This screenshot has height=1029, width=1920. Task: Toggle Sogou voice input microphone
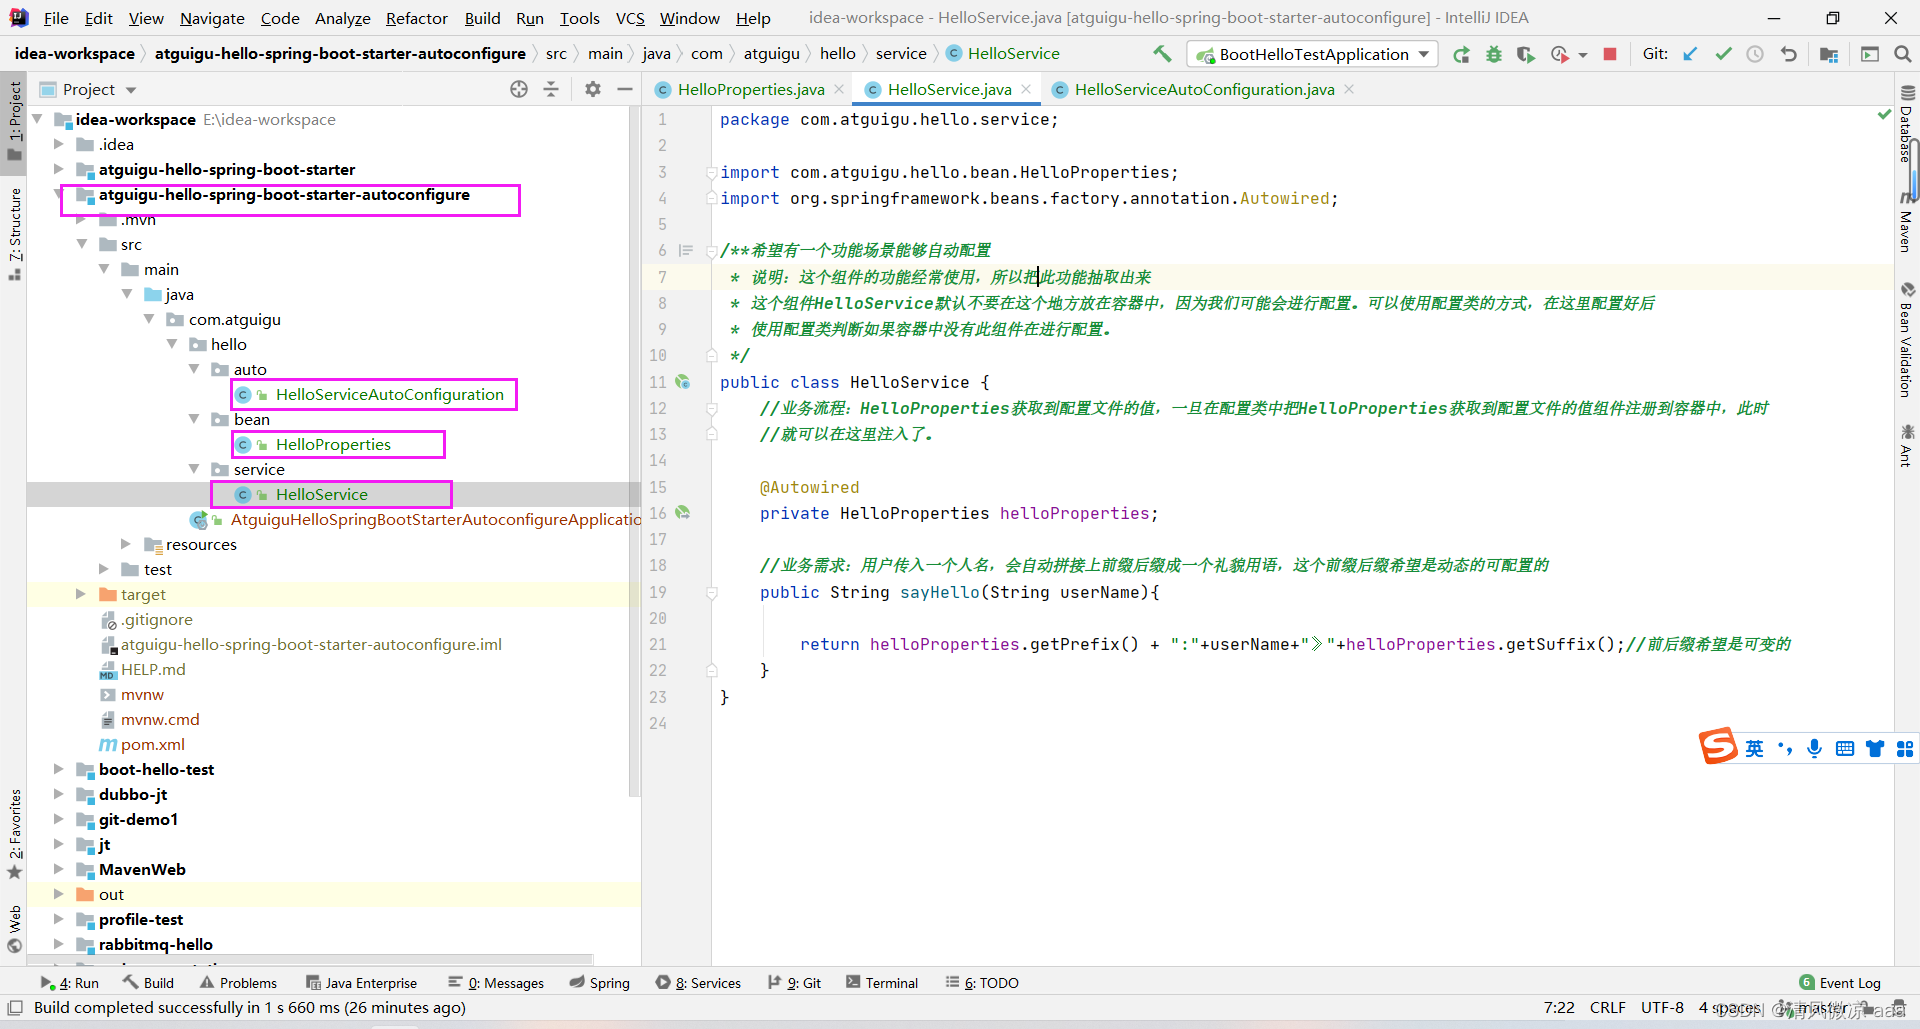[1814, 749]
